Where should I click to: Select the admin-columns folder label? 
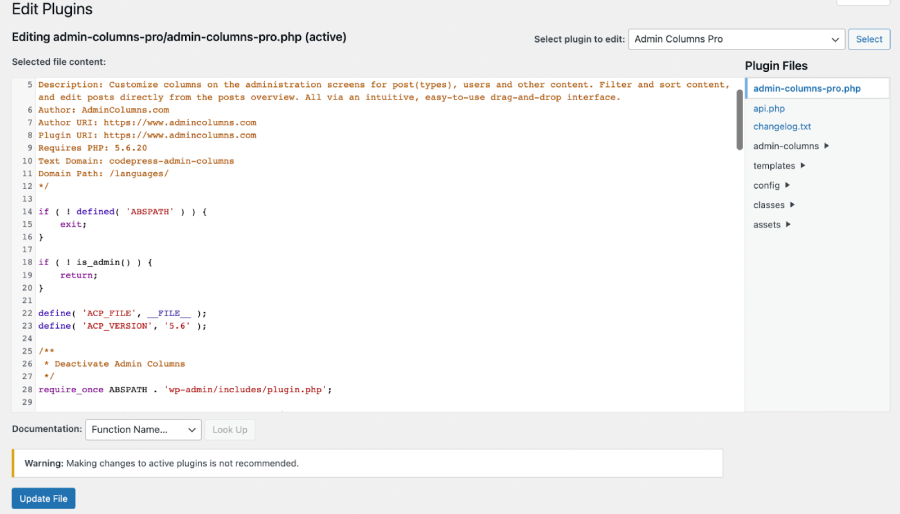(785, 146)
